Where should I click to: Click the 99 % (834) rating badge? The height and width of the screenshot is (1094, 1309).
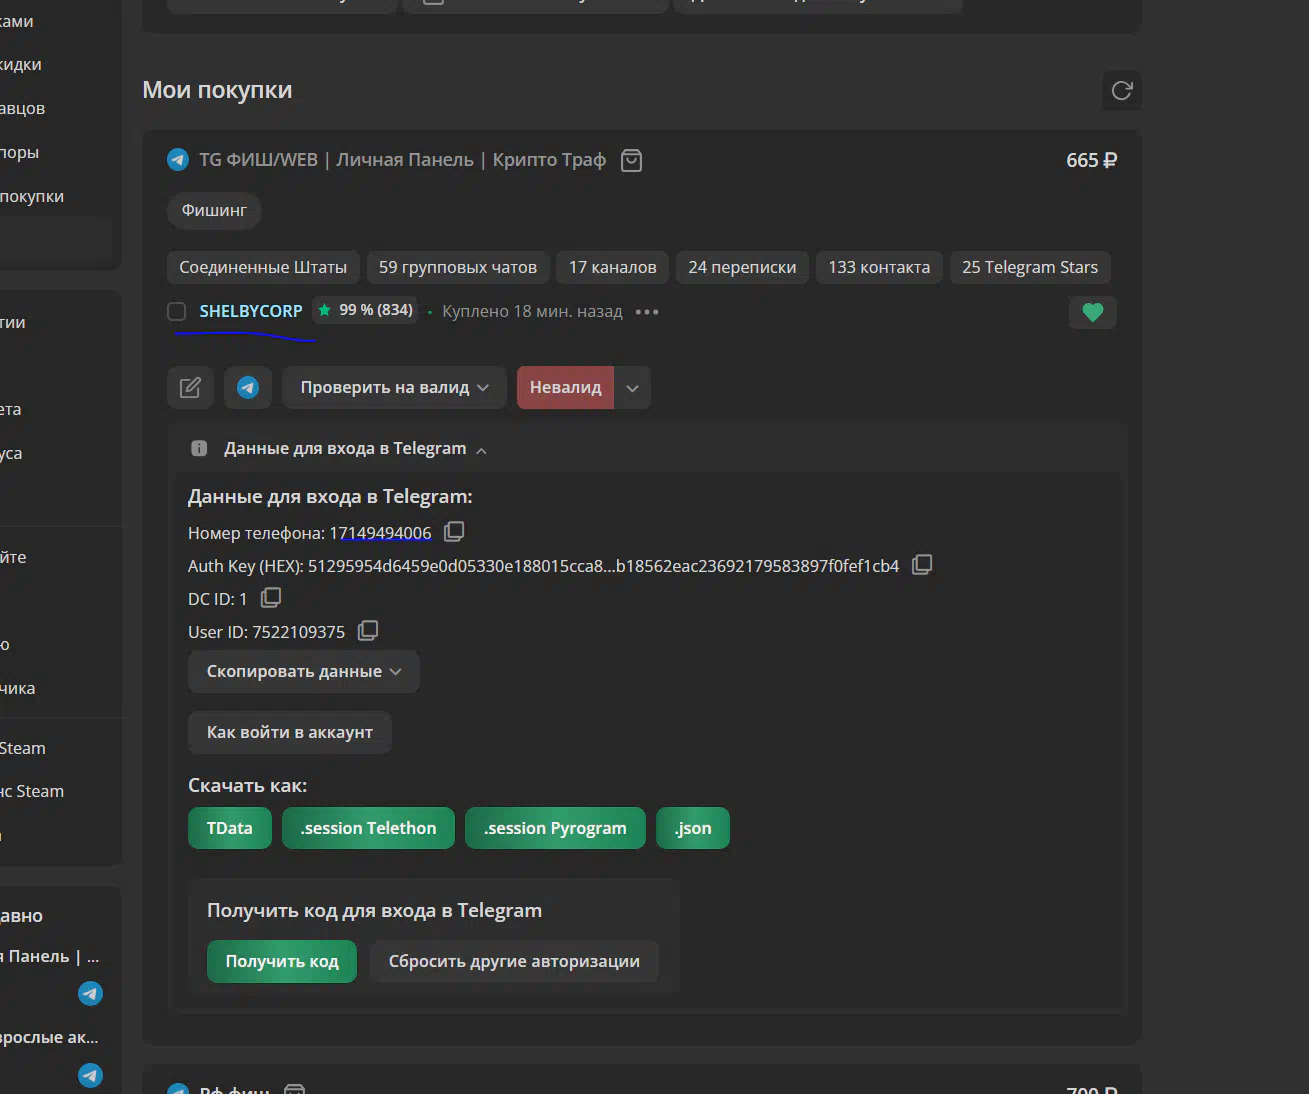pyautogui.click(x=366, y=310)
